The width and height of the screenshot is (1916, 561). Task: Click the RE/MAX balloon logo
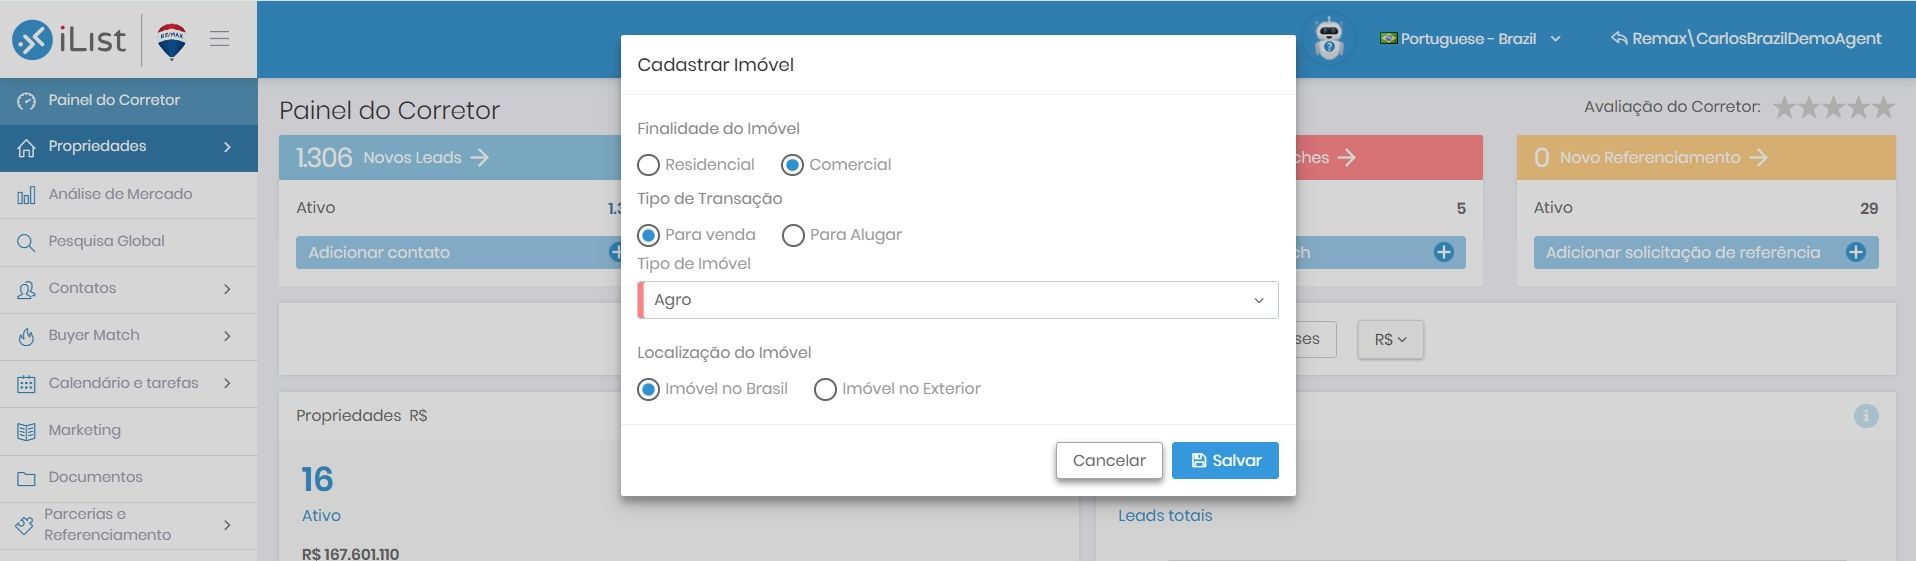(x=172, y=41)
